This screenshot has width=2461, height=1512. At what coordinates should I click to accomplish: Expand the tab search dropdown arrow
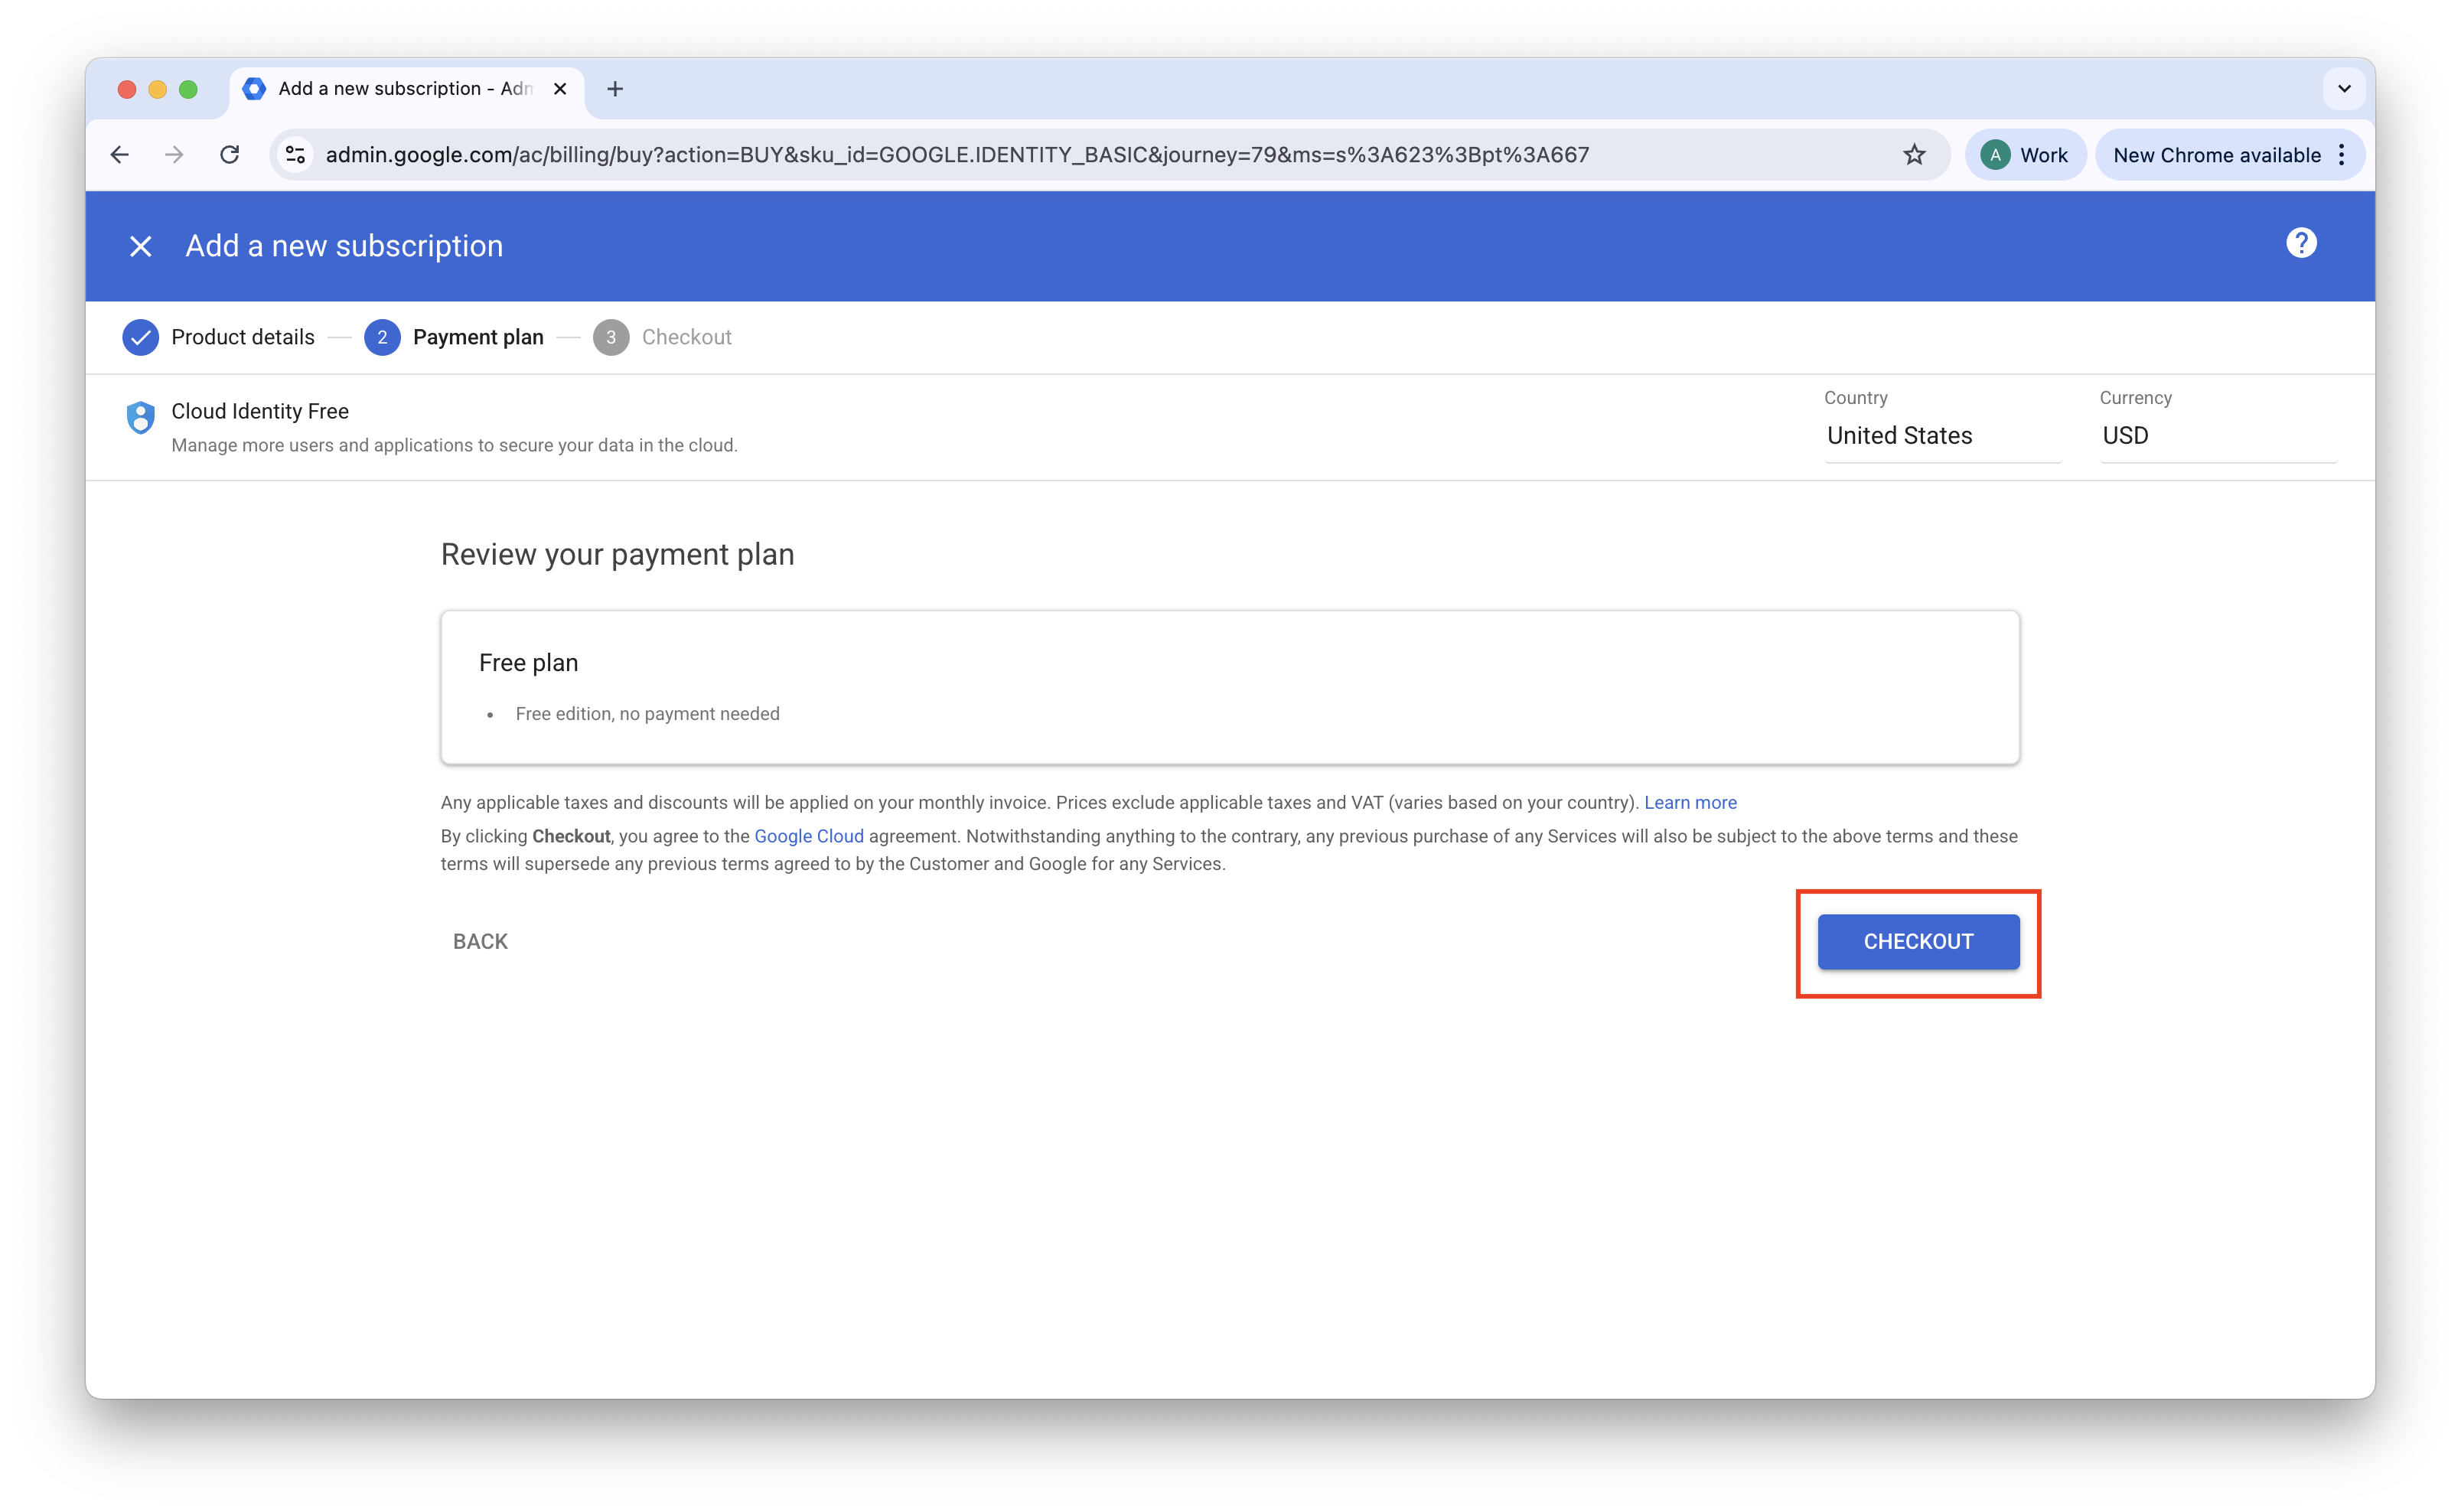click(x=2343, y=89)
